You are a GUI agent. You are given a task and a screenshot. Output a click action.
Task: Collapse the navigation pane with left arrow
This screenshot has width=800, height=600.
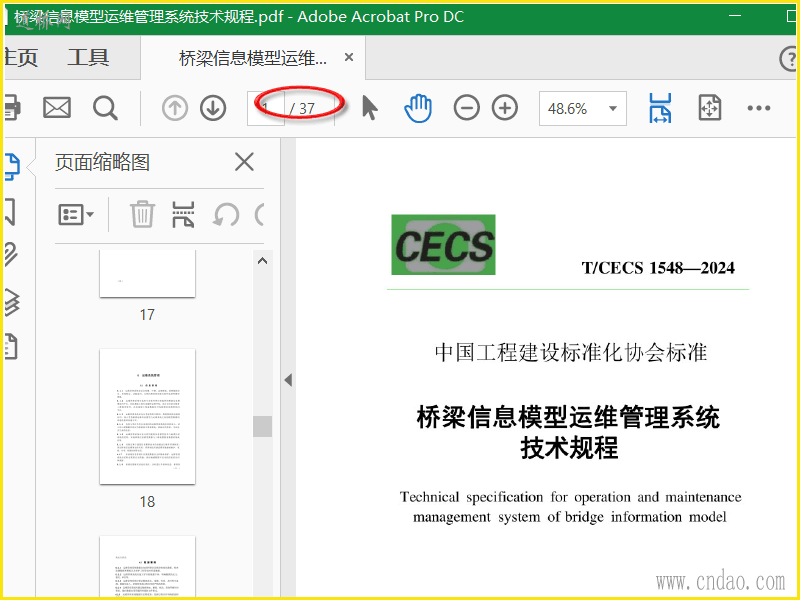click(288, 380)
